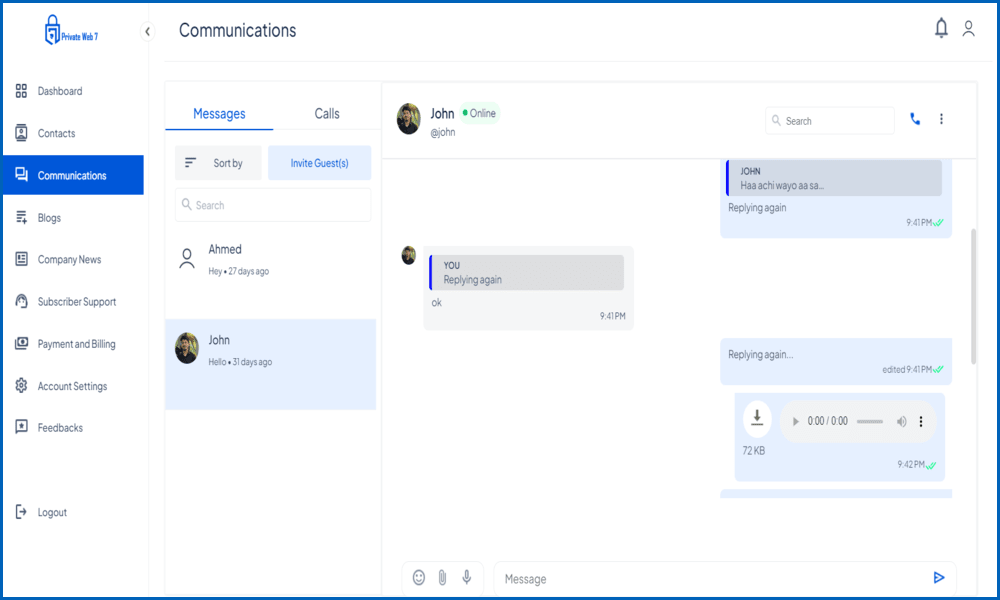Click the notification bell icon

pos(941,29)
